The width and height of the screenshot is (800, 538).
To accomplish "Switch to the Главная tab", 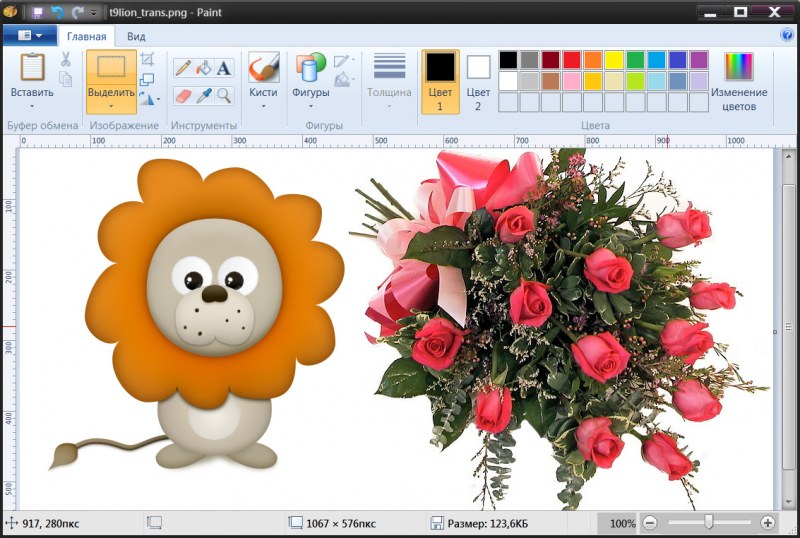I will (x=87, y=36).
